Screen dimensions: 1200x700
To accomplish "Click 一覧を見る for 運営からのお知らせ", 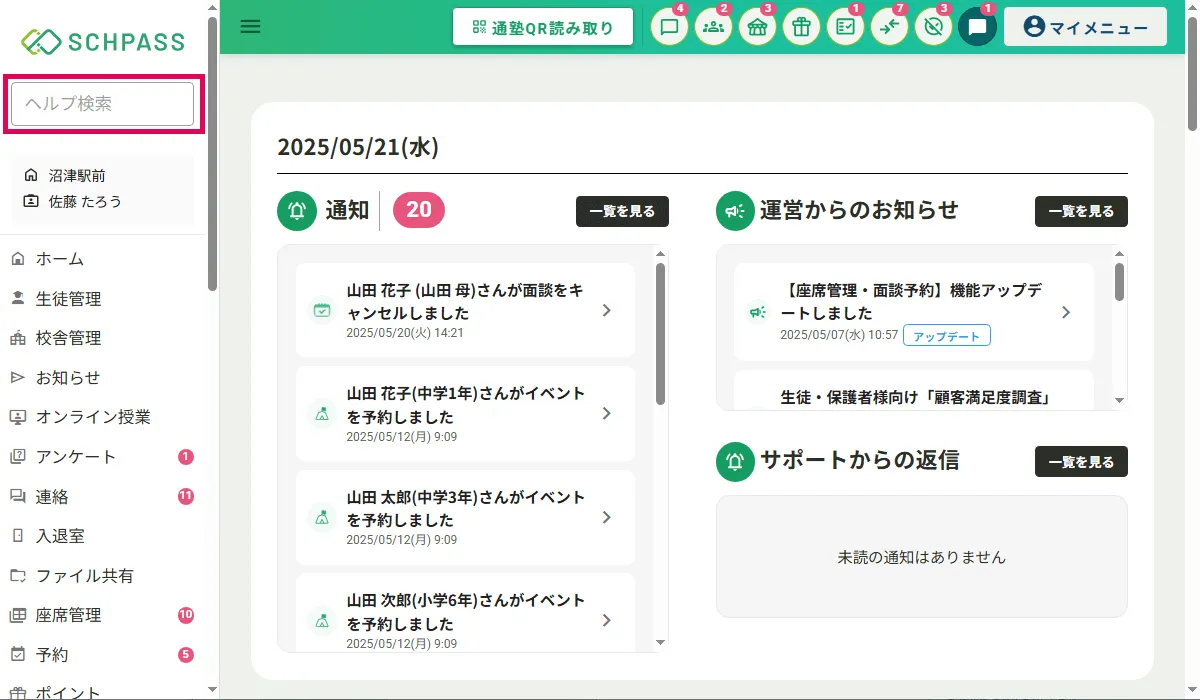I will [x=1081, y=211].
